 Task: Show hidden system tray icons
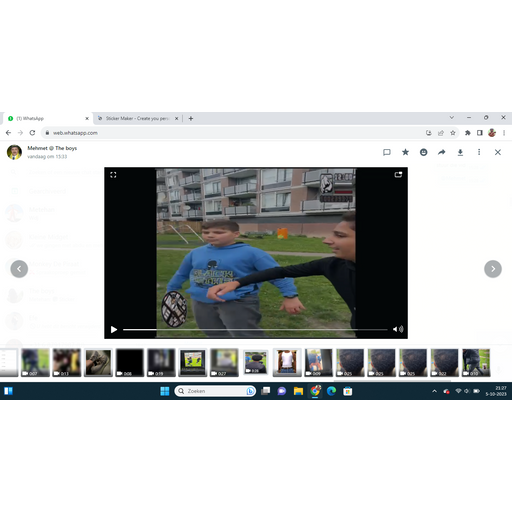point(434,391)
